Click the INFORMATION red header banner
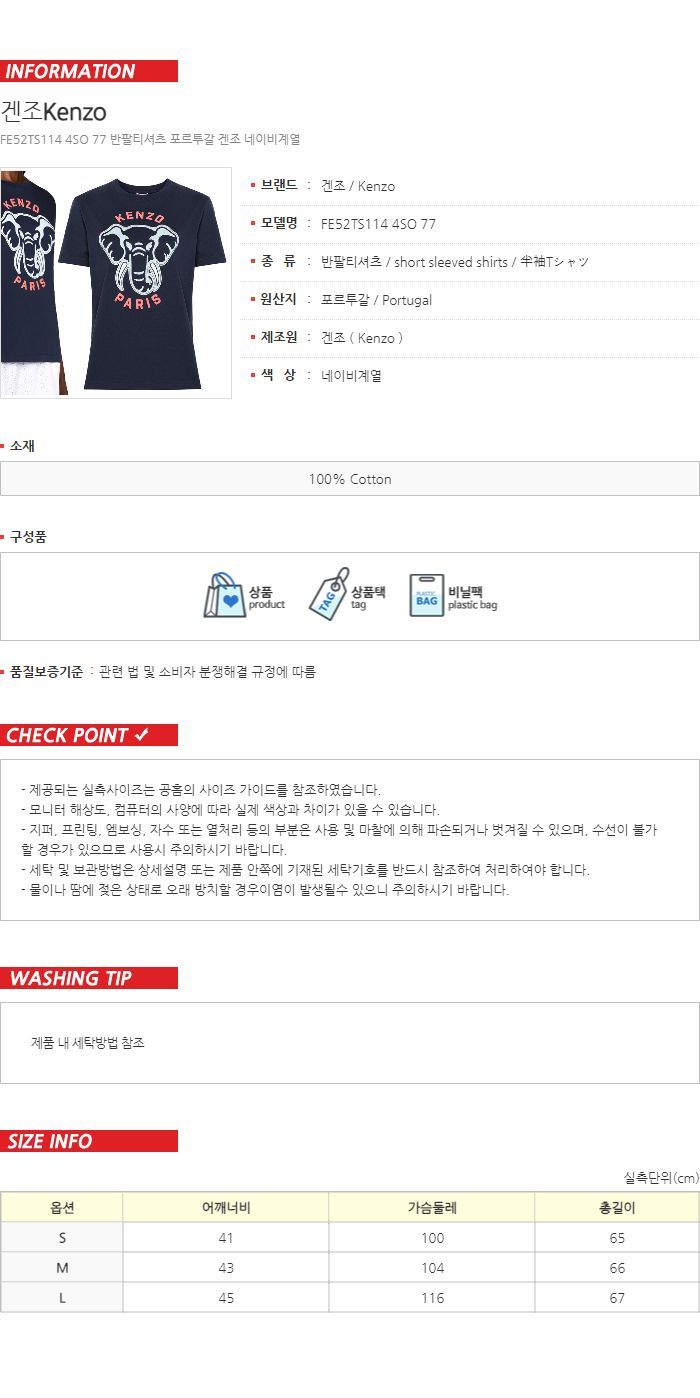Screen dimensions: 700x1398 pyautogui.click(x=89, y=71)
